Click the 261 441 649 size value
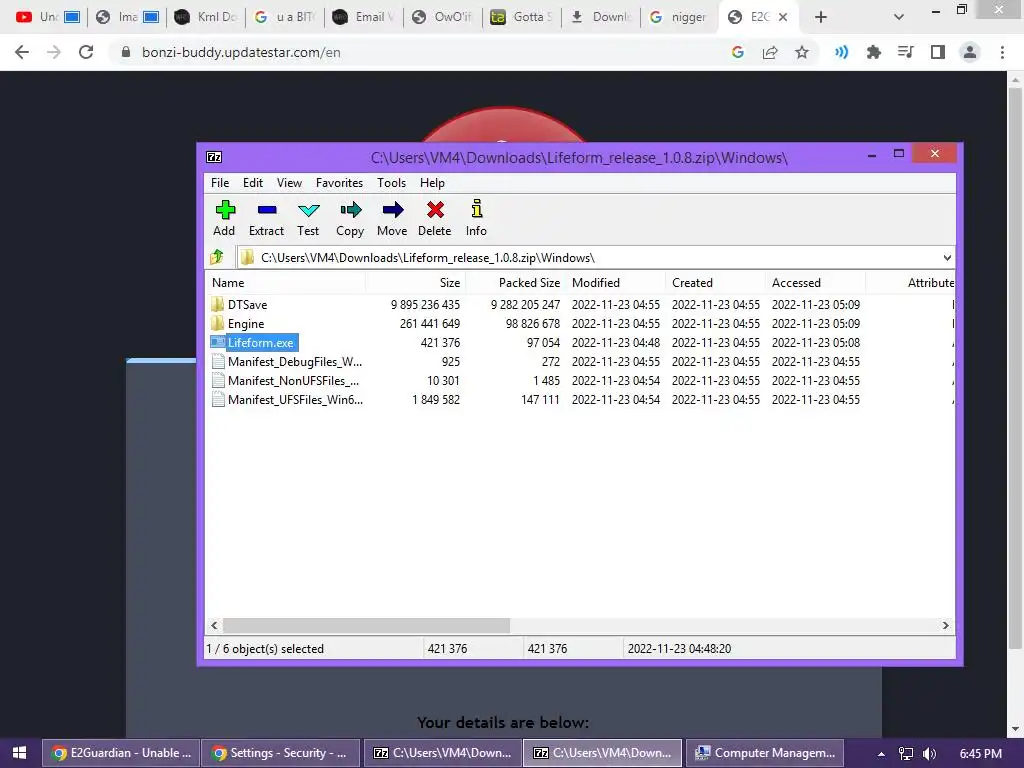This screenshot has height=768, width=1024. (430, 324)
